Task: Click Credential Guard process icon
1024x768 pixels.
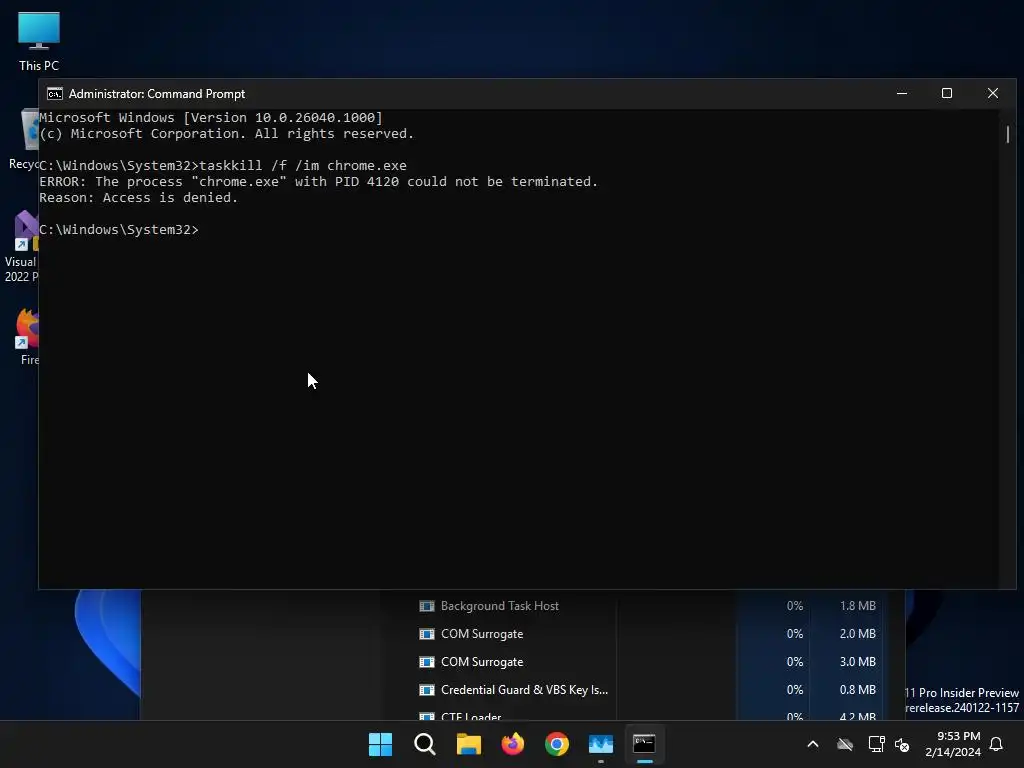Action: [x=426, y=690]
